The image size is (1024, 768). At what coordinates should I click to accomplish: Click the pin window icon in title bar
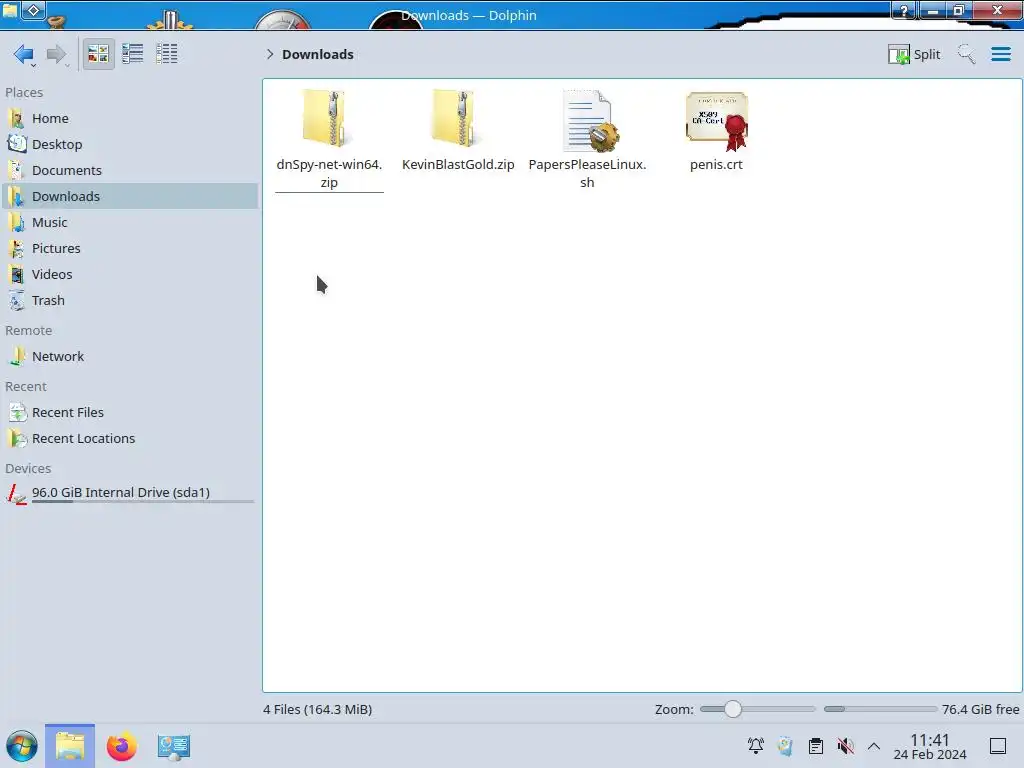coord(33,10)
